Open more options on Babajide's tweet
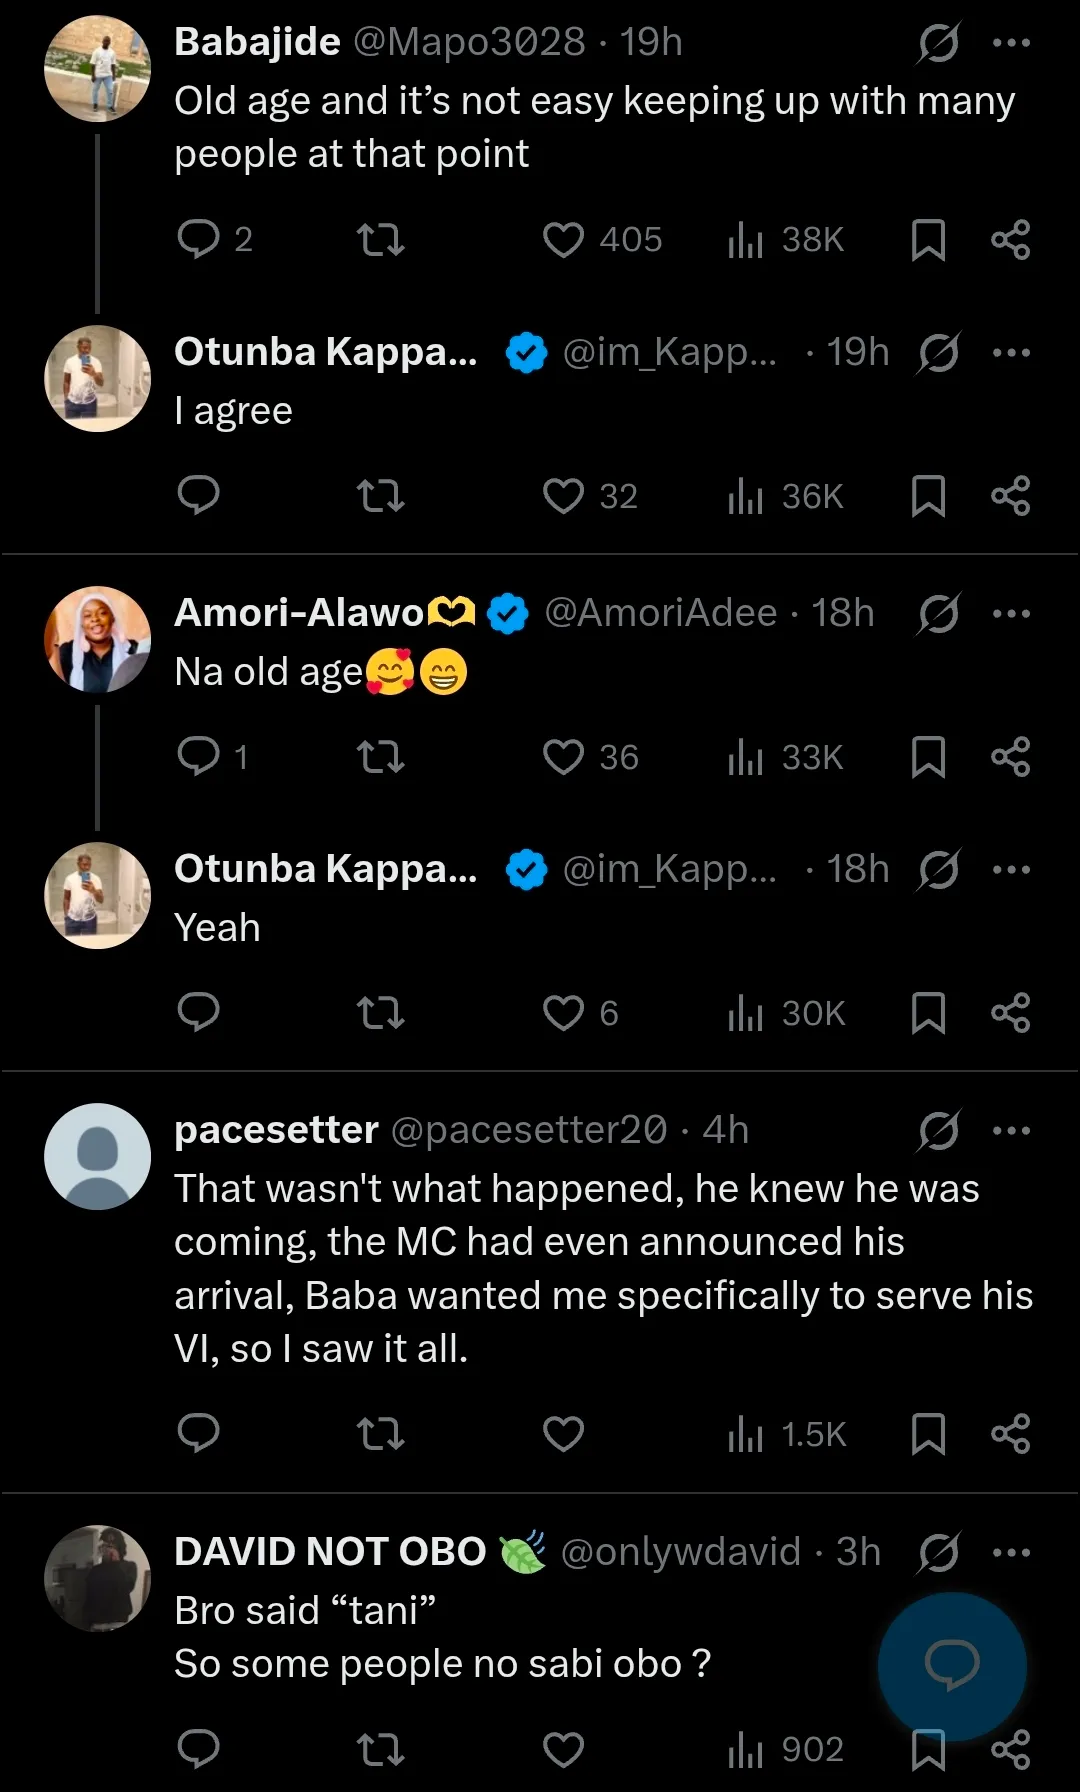 pos(1011,42)
